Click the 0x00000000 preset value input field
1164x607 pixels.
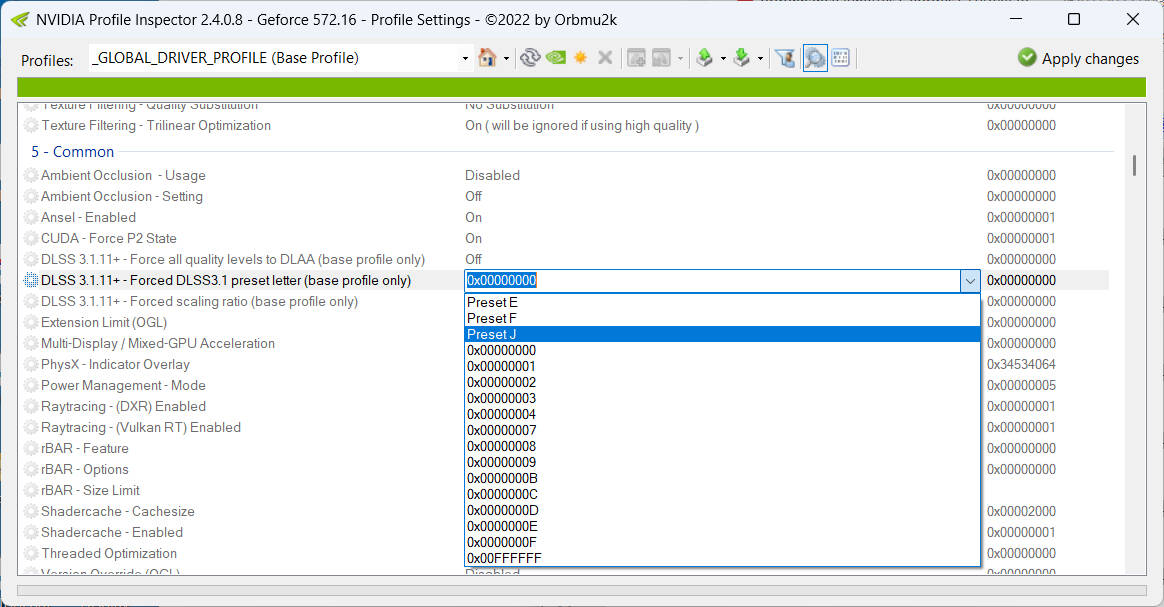click(710, 281)
